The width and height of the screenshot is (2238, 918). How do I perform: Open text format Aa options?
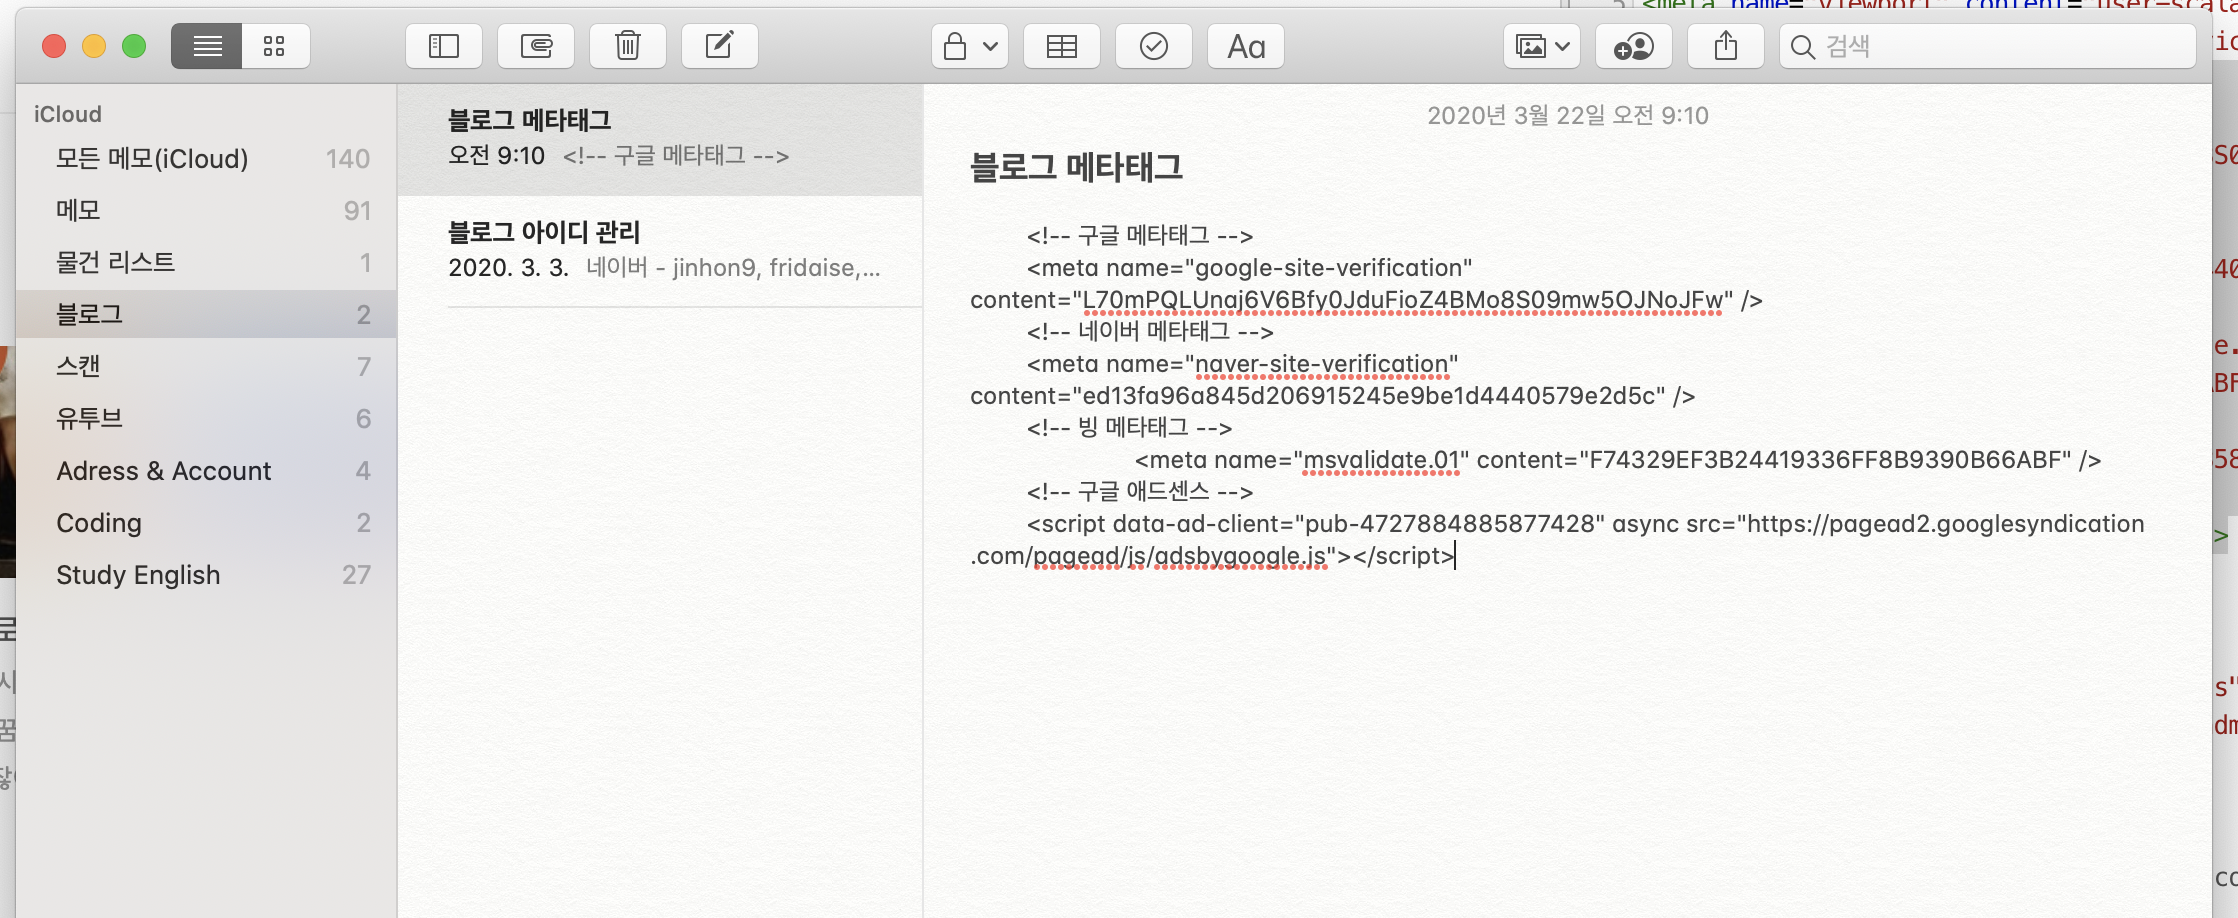click(1246, 46)
